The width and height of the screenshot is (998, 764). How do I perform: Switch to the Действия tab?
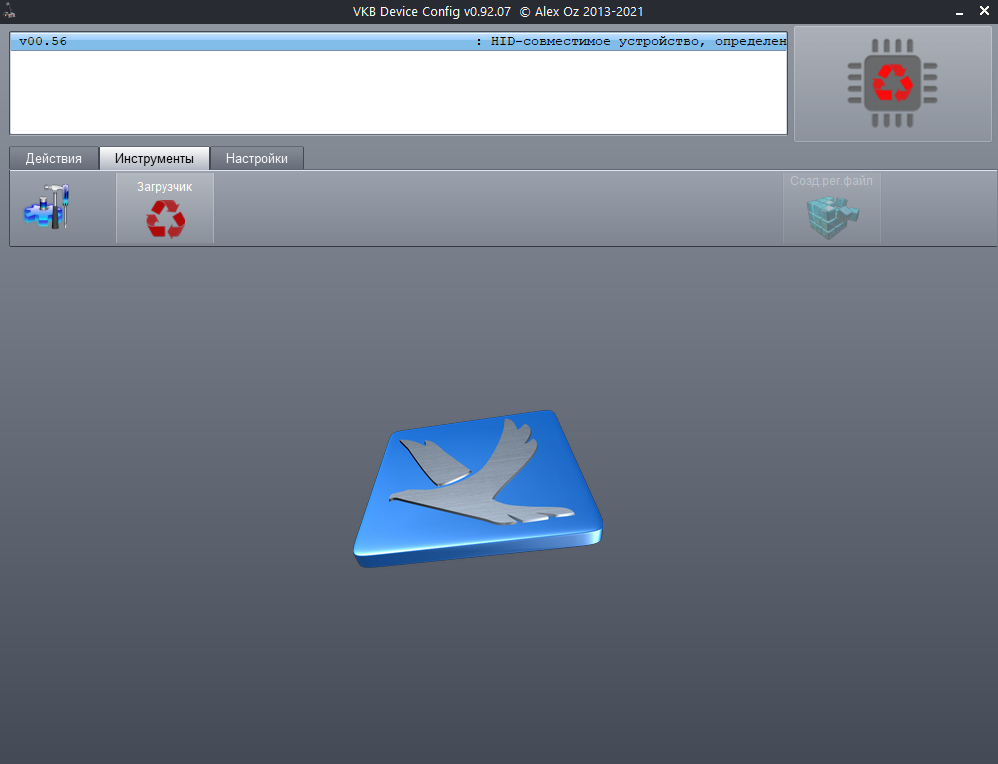pyautogui.click(x=54, y=159)
